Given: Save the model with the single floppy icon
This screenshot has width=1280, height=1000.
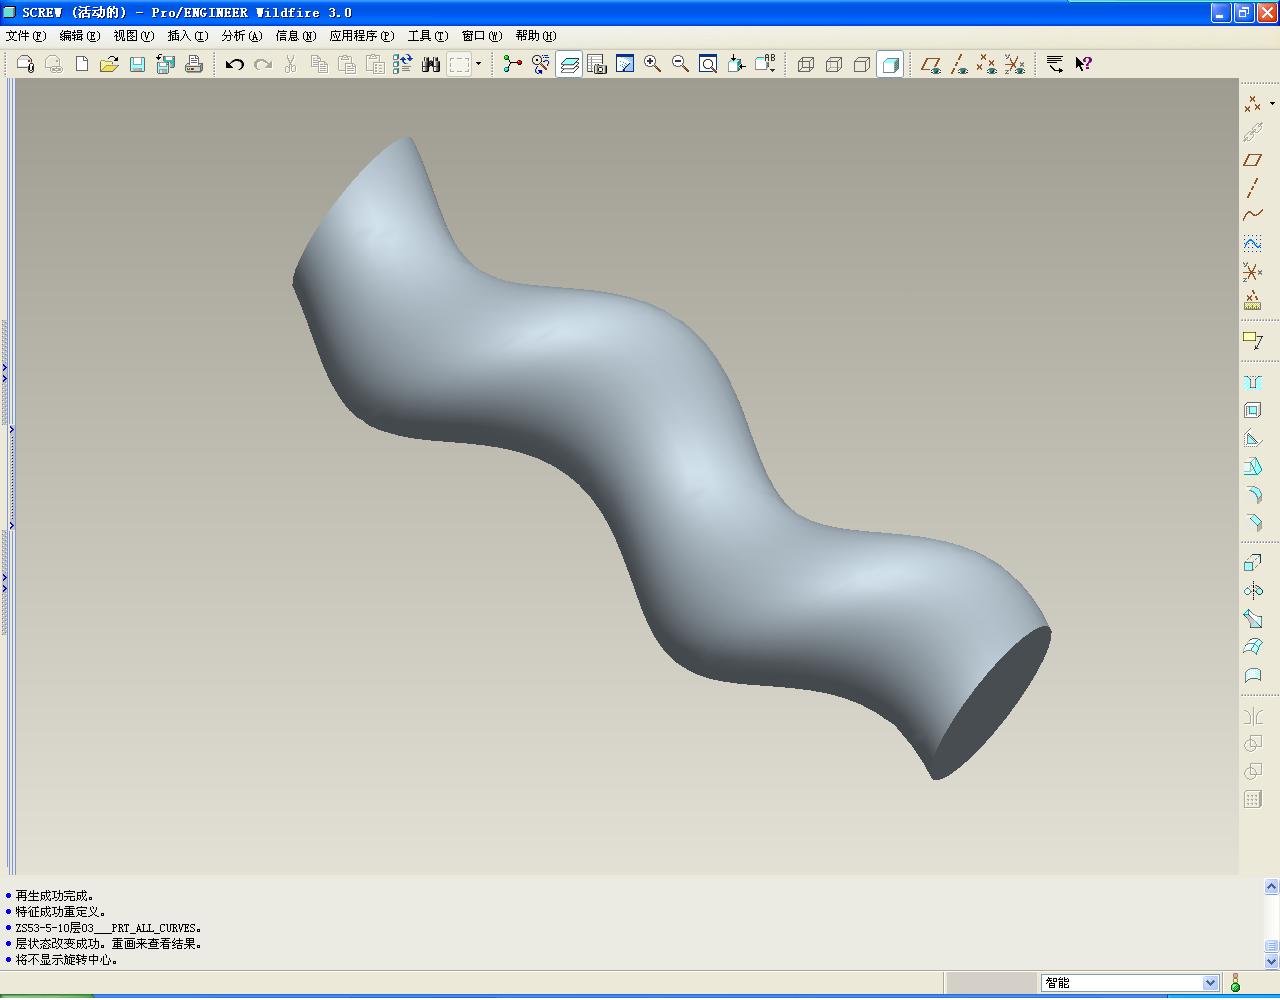Looking at the screenshot, I should (x=138, y=64).
